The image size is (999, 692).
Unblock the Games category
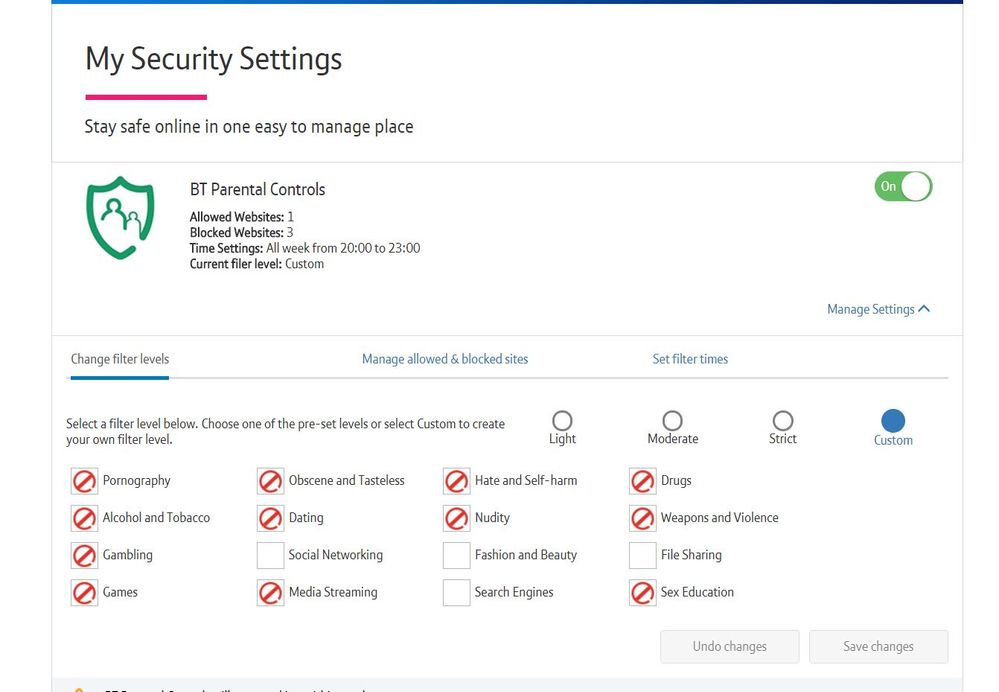pos(84,593)
